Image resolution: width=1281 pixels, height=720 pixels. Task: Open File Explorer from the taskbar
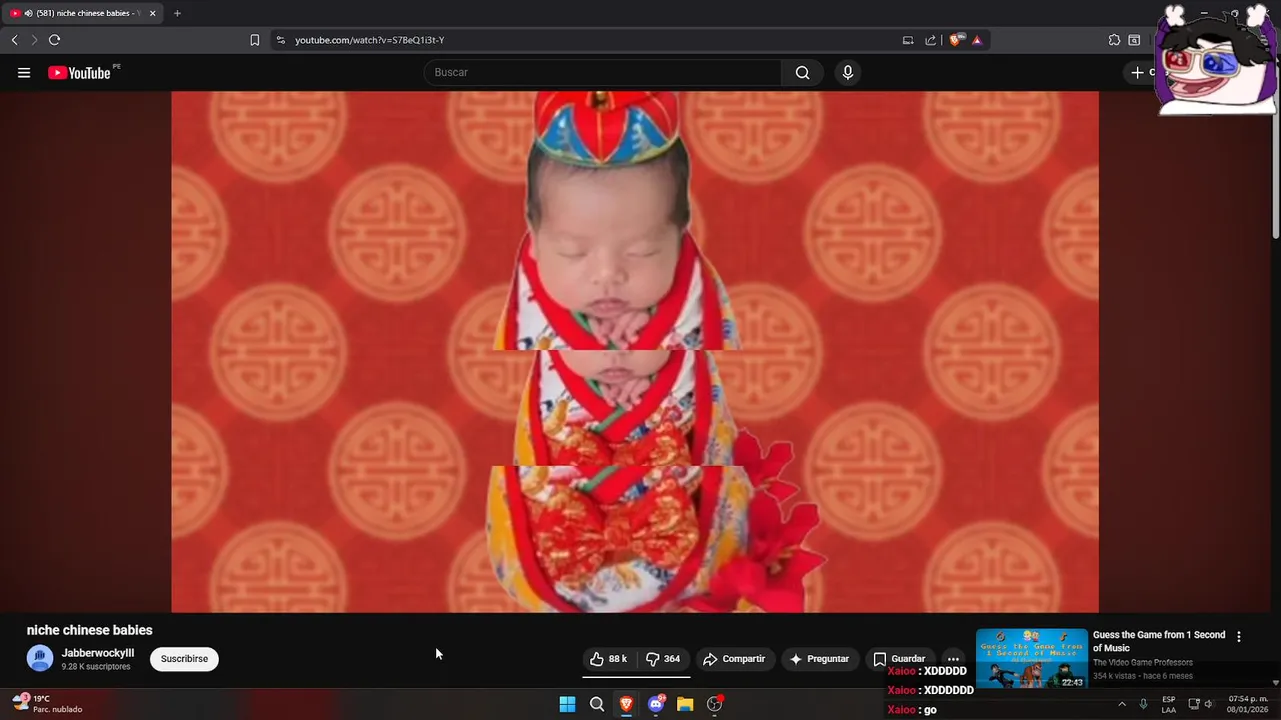click(685, 704)
